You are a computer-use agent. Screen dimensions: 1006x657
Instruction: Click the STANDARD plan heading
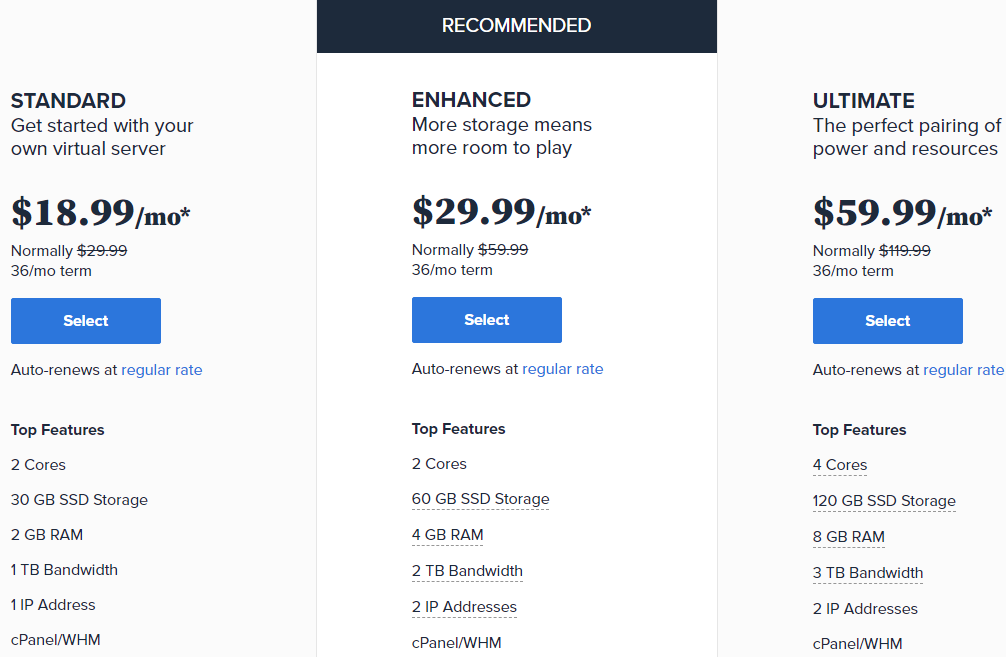point(68,101)
